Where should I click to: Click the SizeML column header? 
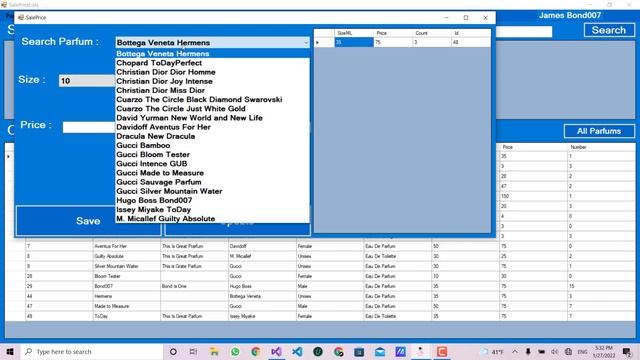pos(354,33)
